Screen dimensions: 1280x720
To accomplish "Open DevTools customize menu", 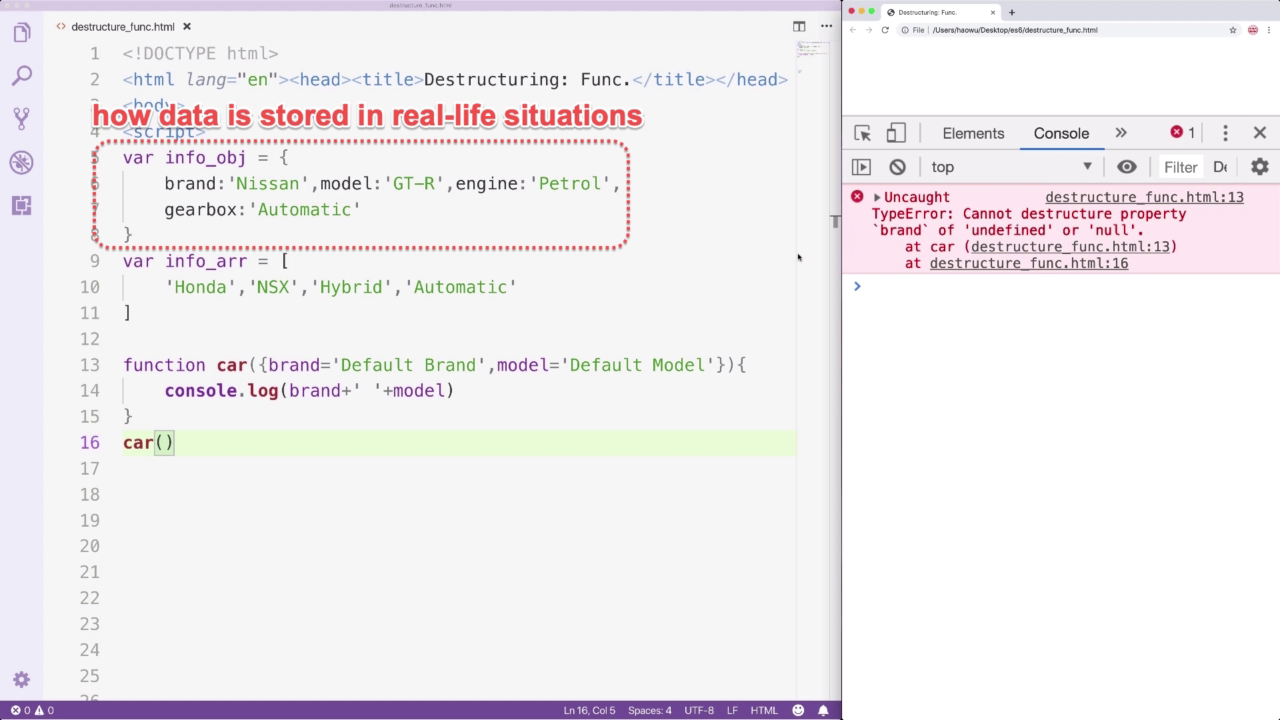I will (1225, 133).
